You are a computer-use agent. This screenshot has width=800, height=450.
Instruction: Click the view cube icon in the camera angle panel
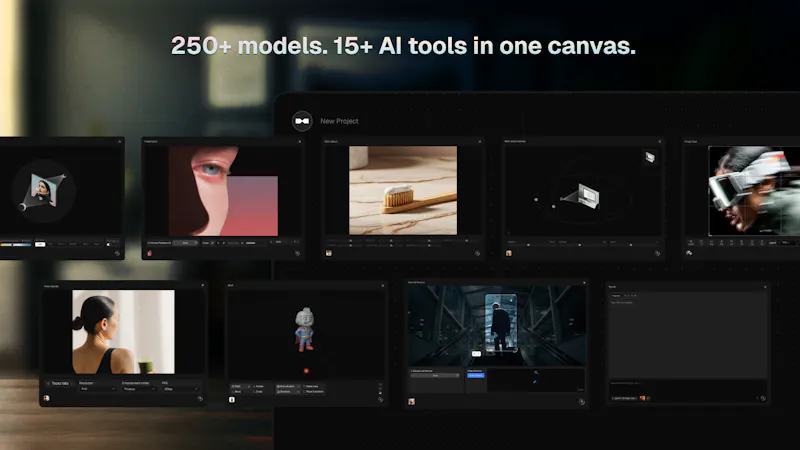pyautogui.click(x=650, y=157)
